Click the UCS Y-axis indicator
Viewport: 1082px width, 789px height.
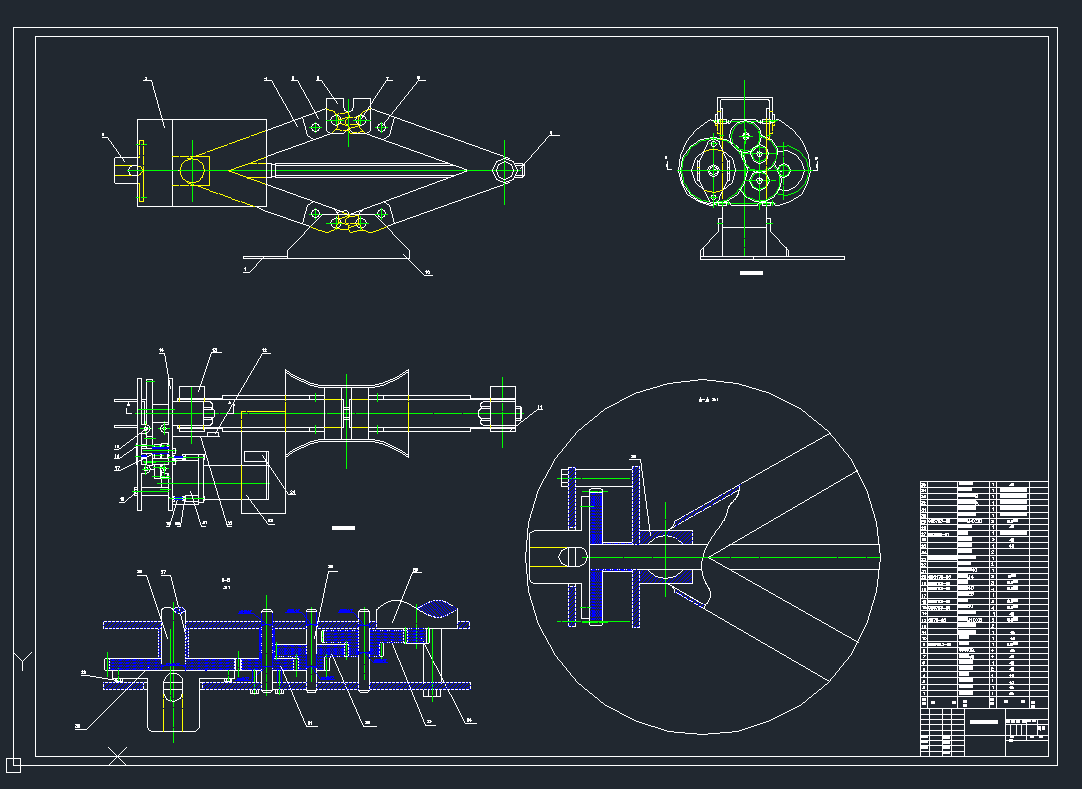[x=22, y=661]
